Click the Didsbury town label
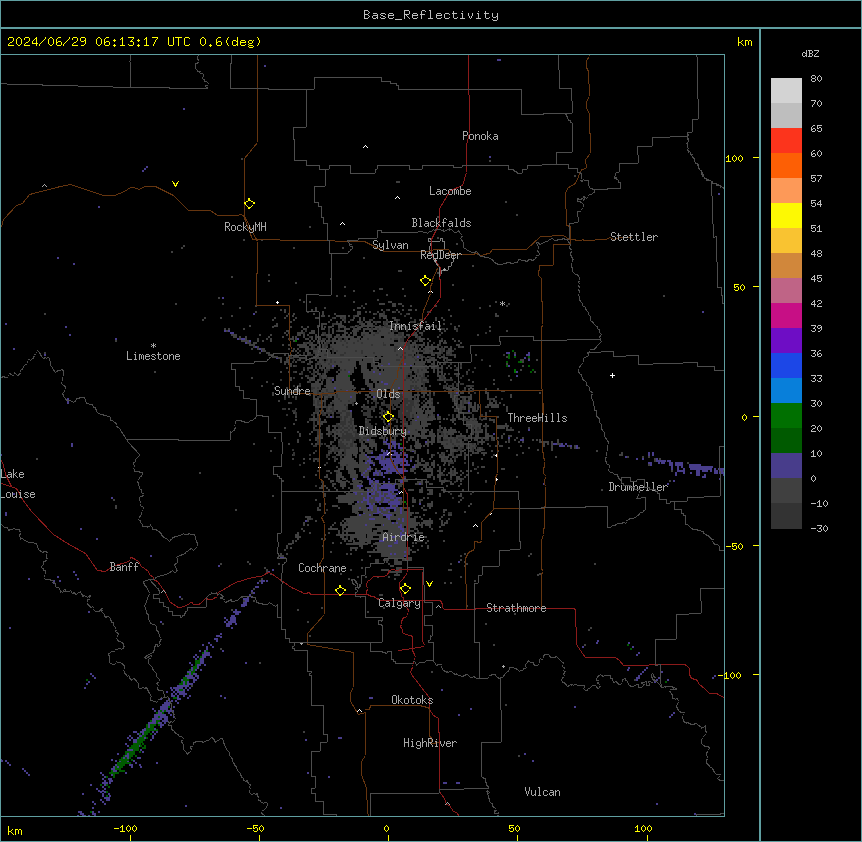Viewport: 862px width, 842px height. [x=383, y=431]
